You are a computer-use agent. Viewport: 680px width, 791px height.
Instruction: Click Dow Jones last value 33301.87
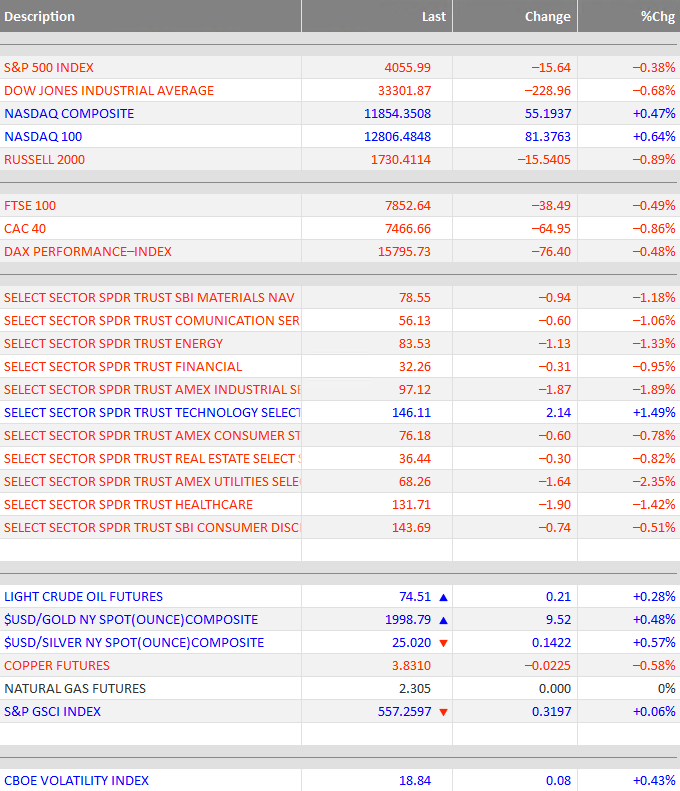click(405, 91)
